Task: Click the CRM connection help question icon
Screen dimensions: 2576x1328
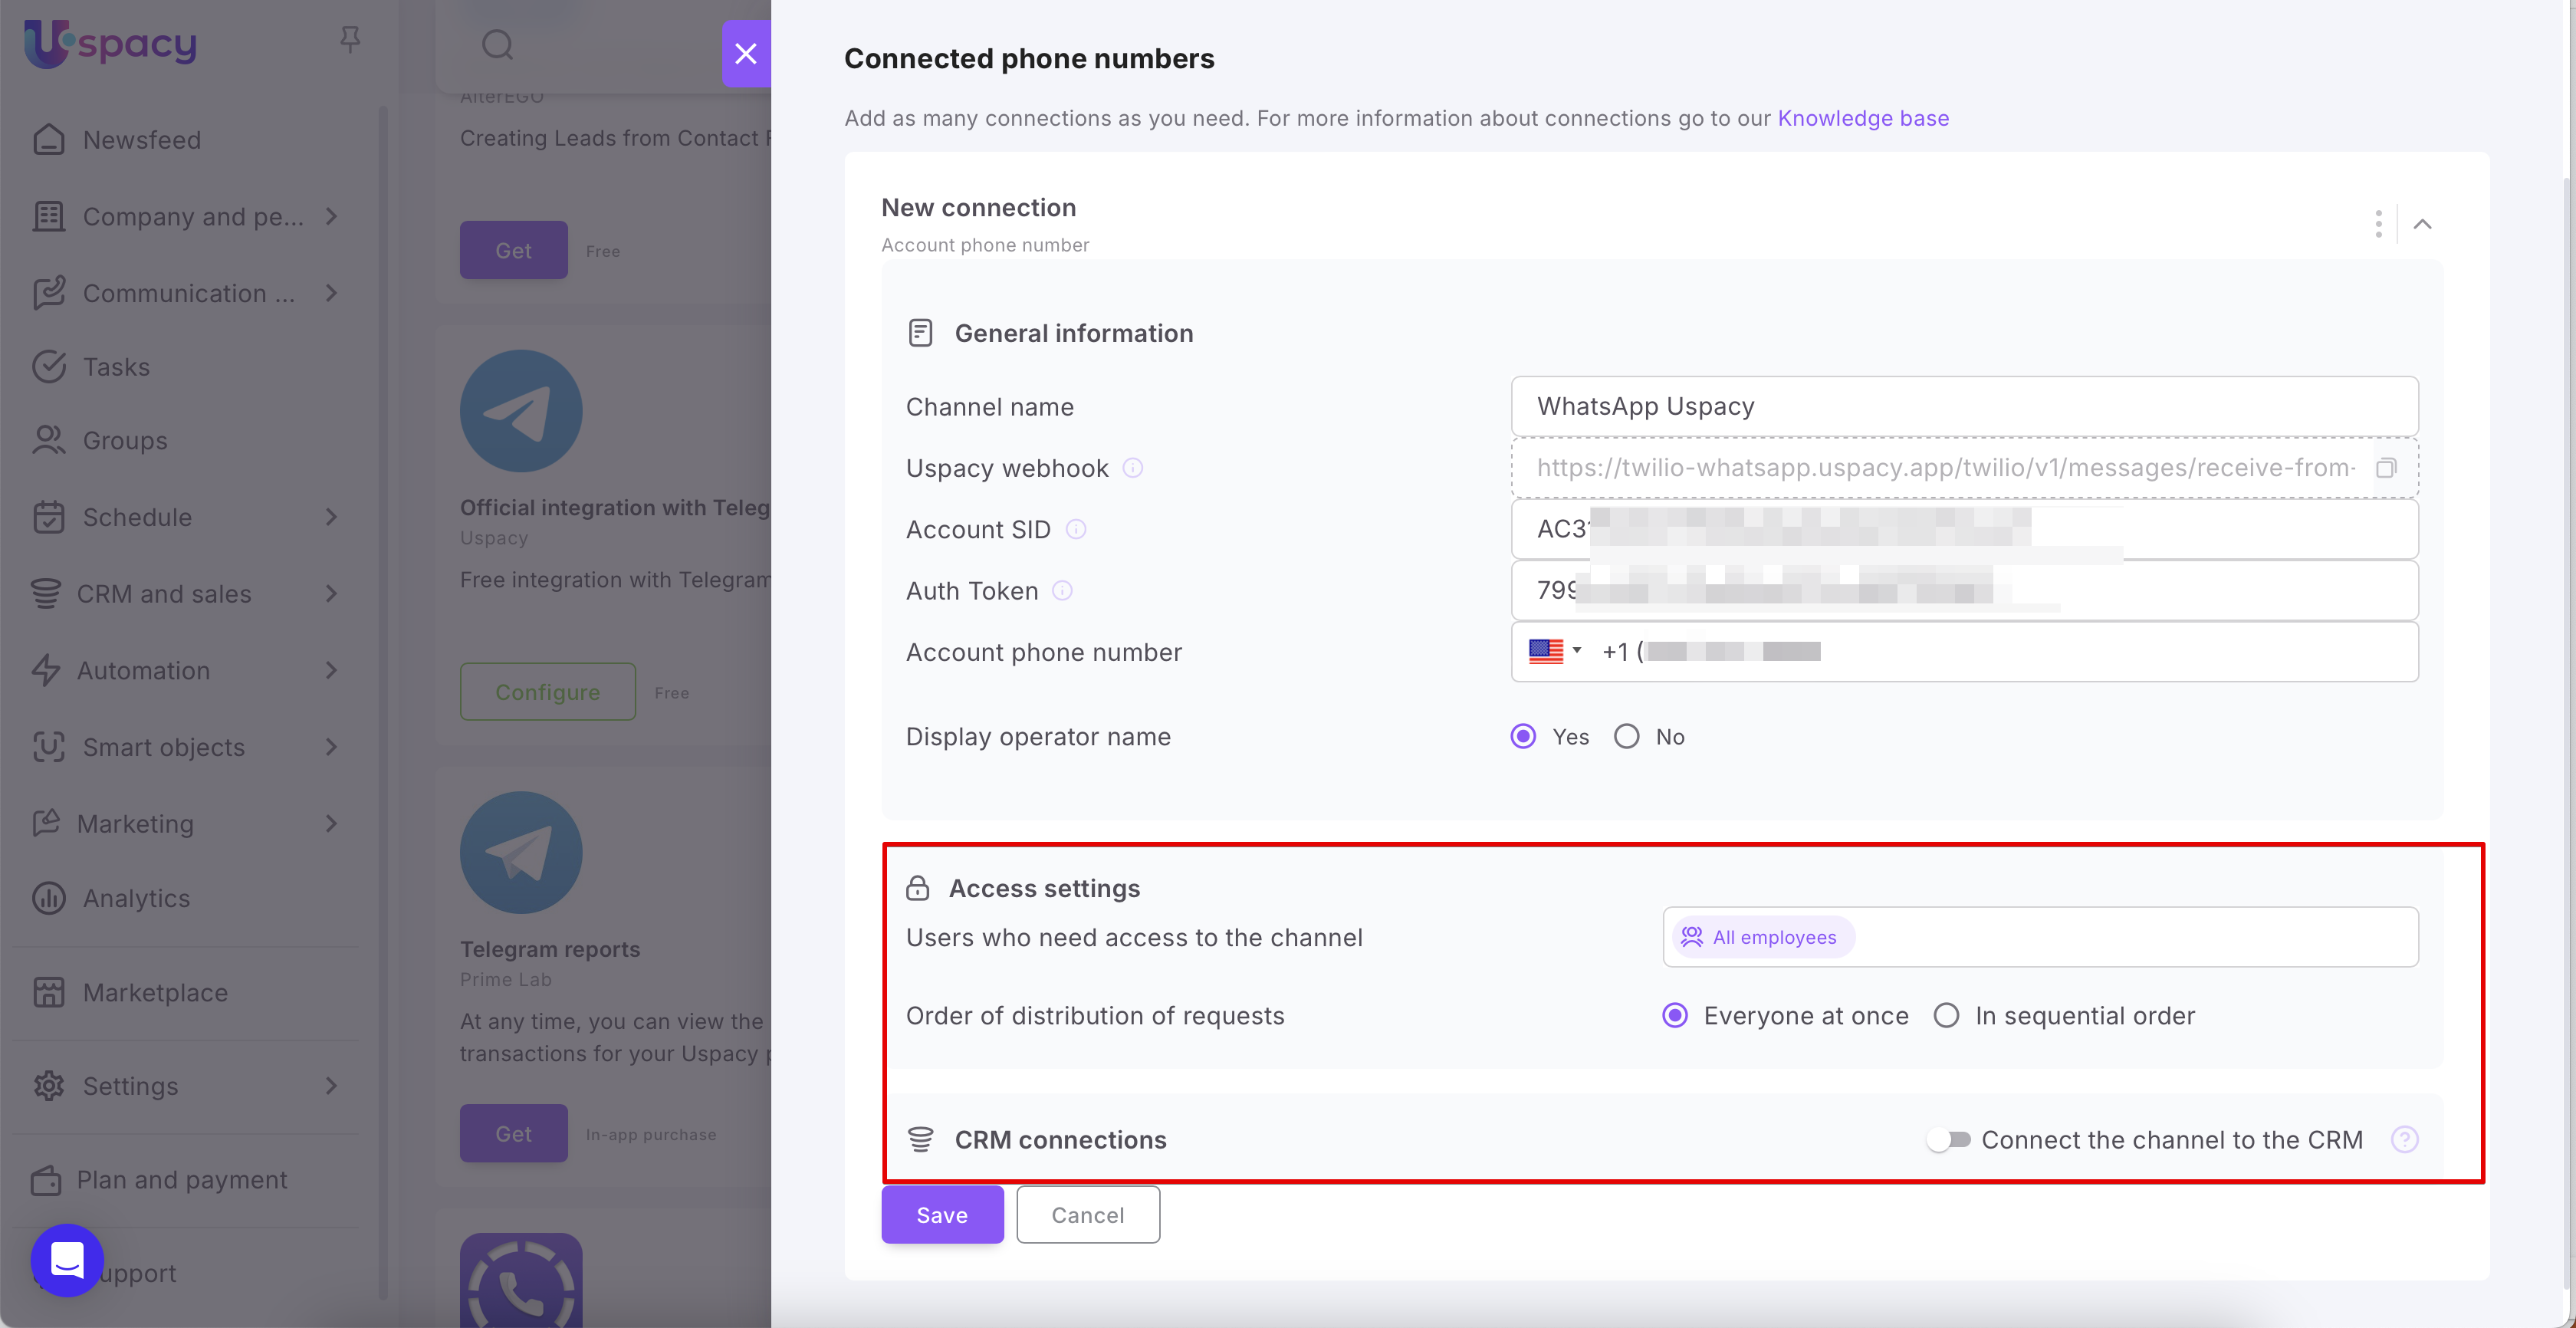Action: pos(2404,1139)
